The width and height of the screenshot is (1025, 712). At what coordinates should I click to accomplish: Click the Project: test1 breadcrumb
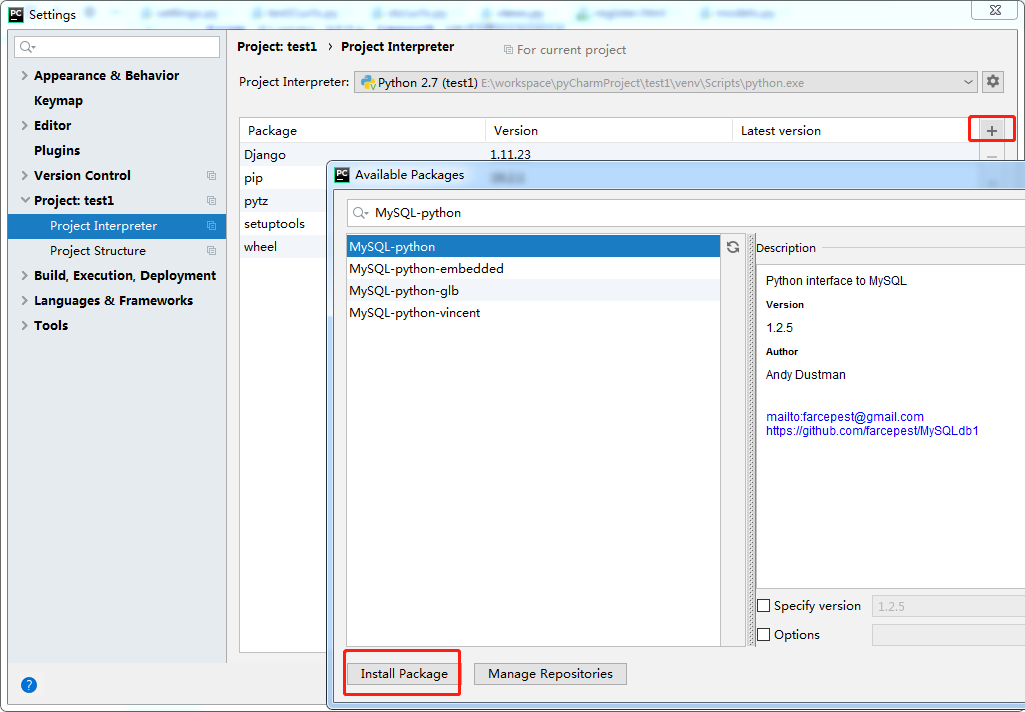click(x=277, y=47)
